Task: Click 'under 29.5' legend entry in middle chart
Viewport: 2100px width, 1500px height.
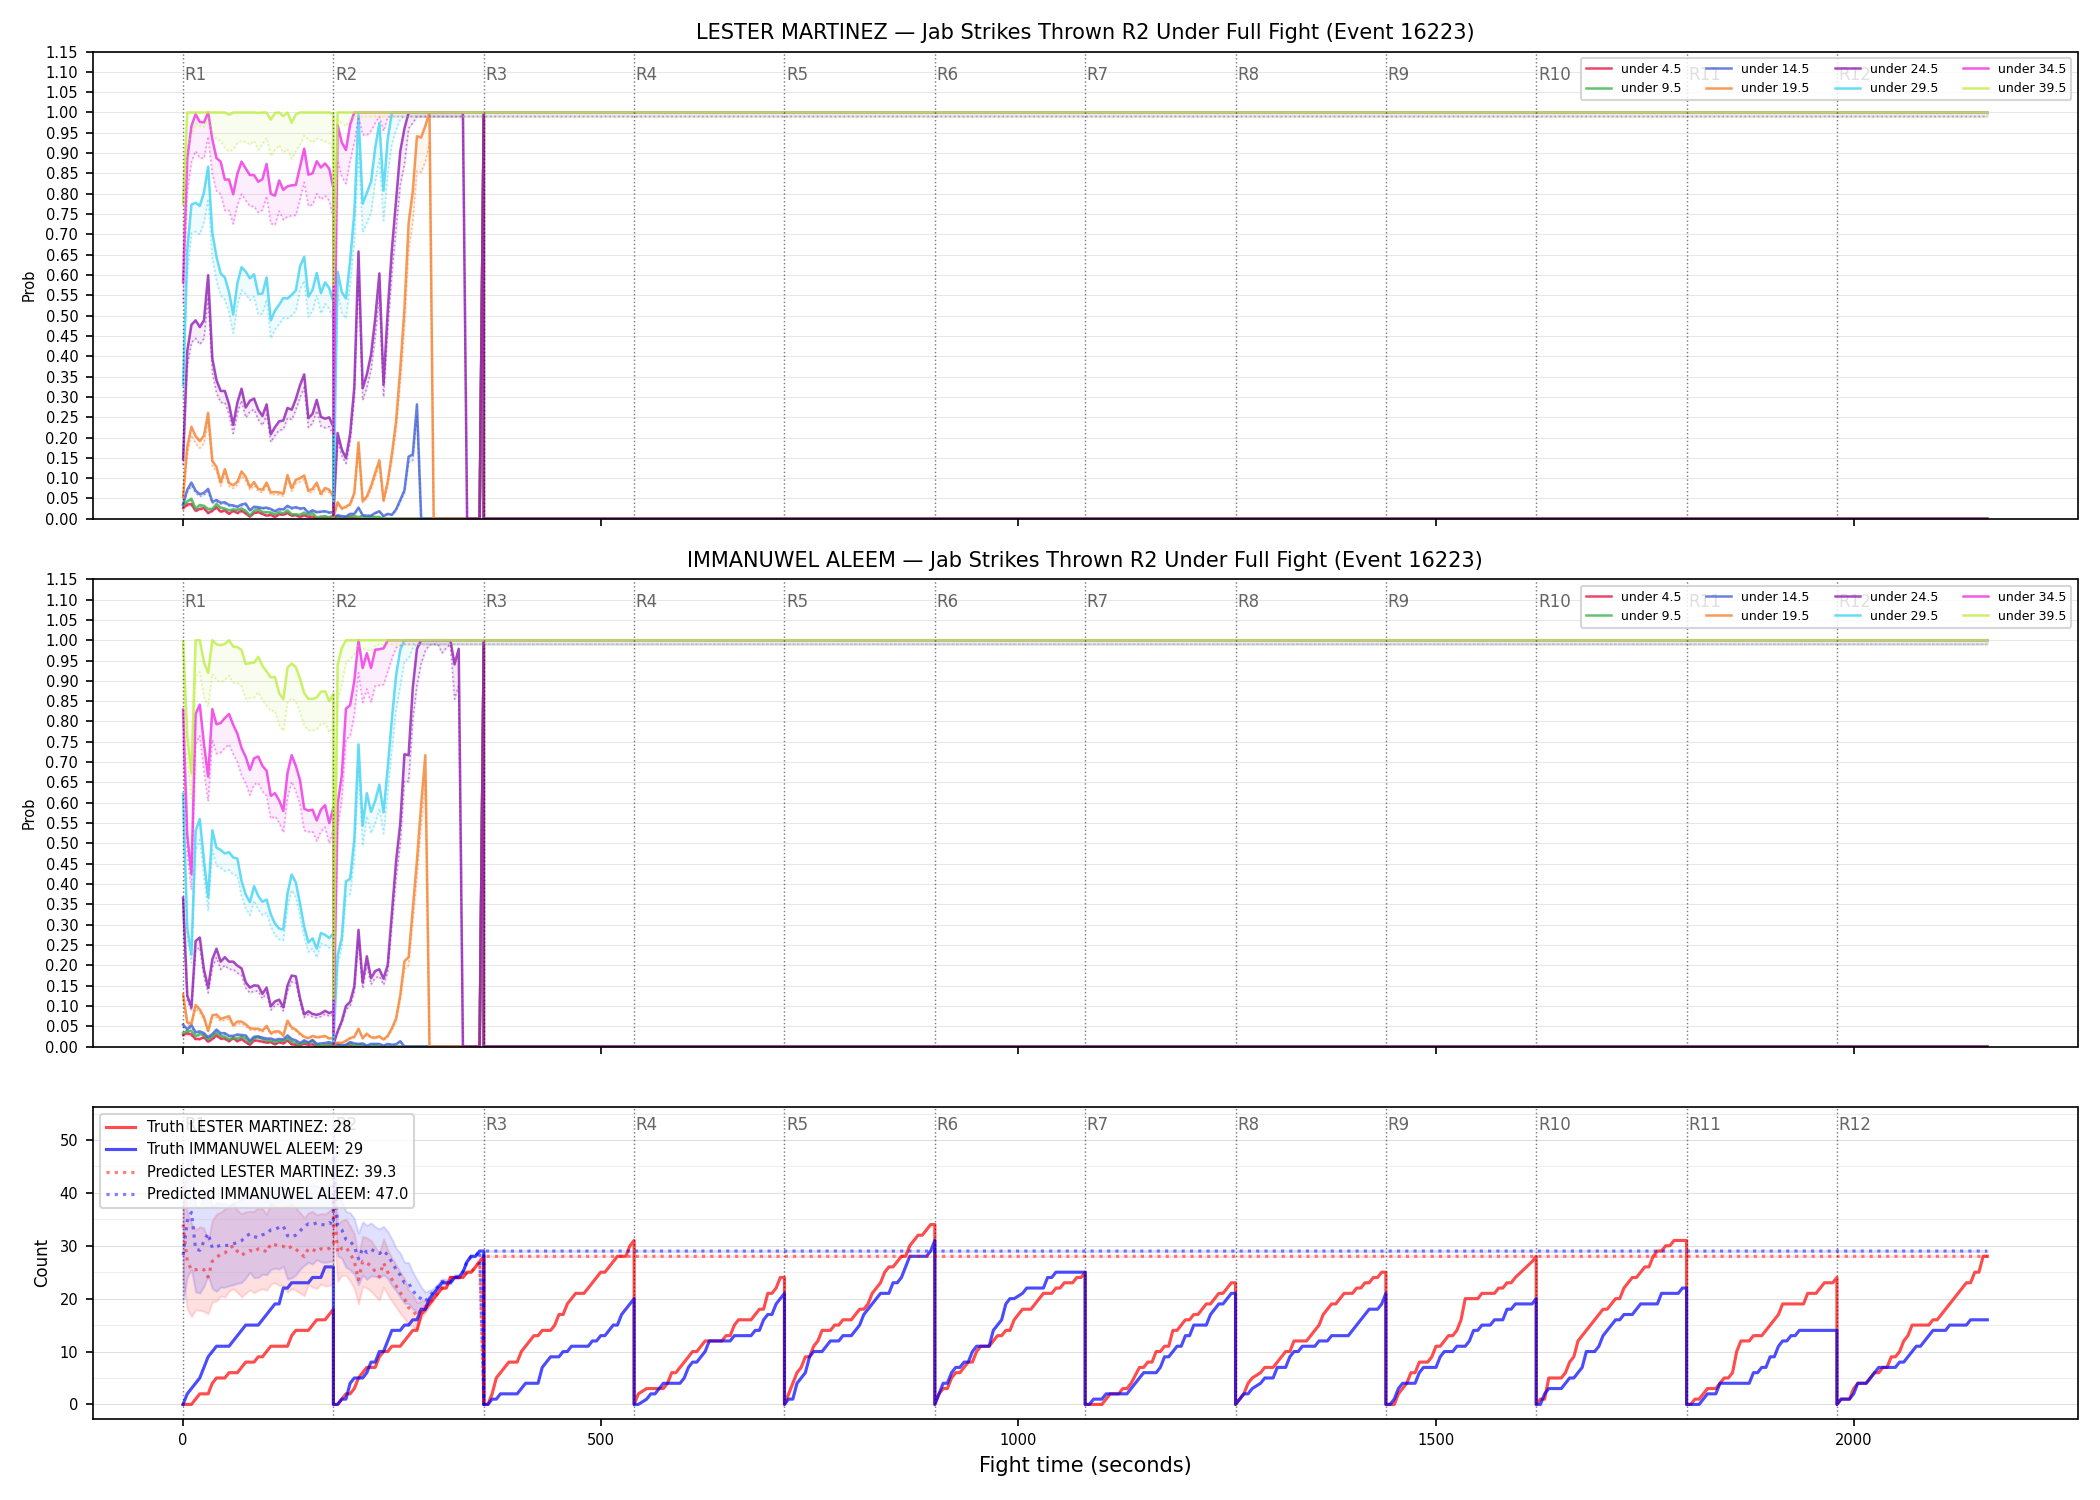Action: pyautogui.click(x=1886, y=616)
